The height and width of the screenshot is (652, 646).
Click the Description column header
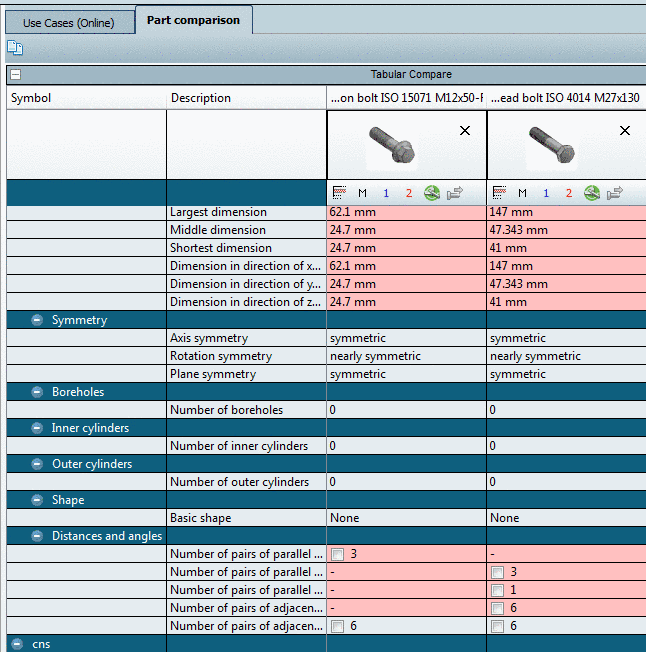pos(201,98)
